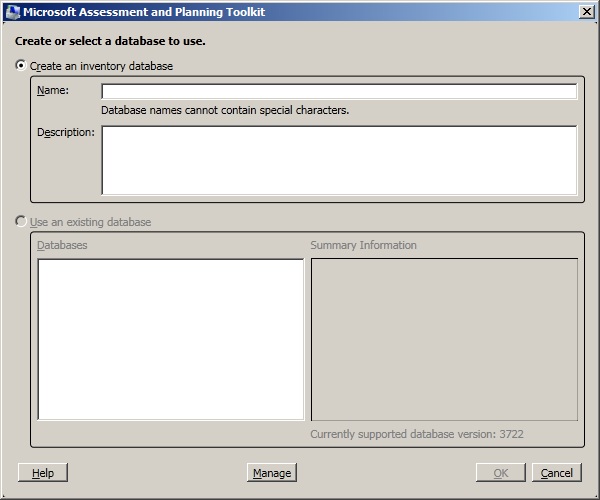
Task: Click the special characters hint text
Action: tap(225, 110)
